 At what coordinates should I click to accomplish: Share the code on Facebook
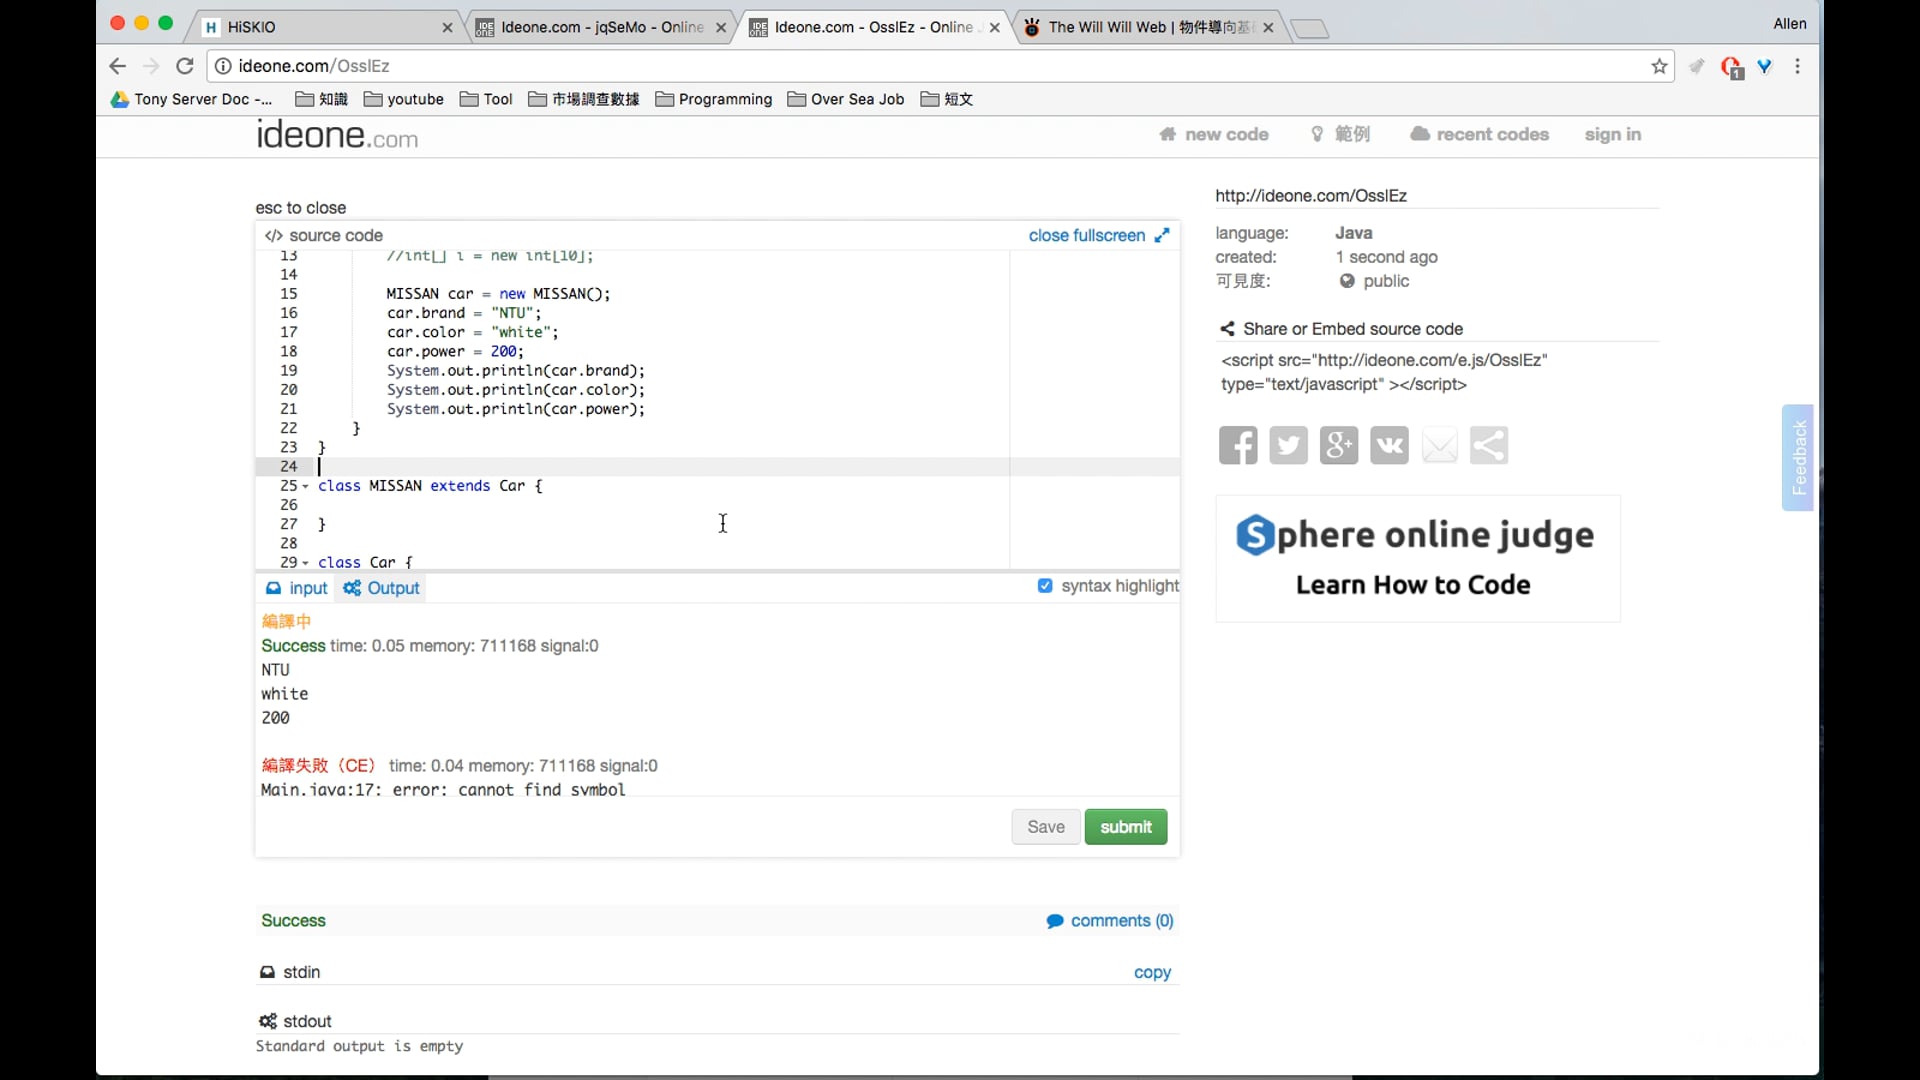1238,445
